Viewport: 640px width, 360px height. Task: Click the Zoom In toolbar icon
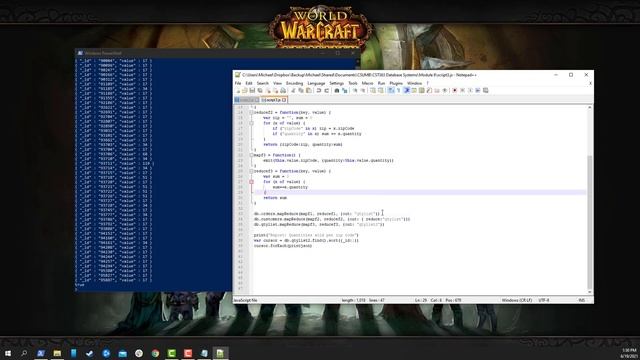click(x=355, y=90)
